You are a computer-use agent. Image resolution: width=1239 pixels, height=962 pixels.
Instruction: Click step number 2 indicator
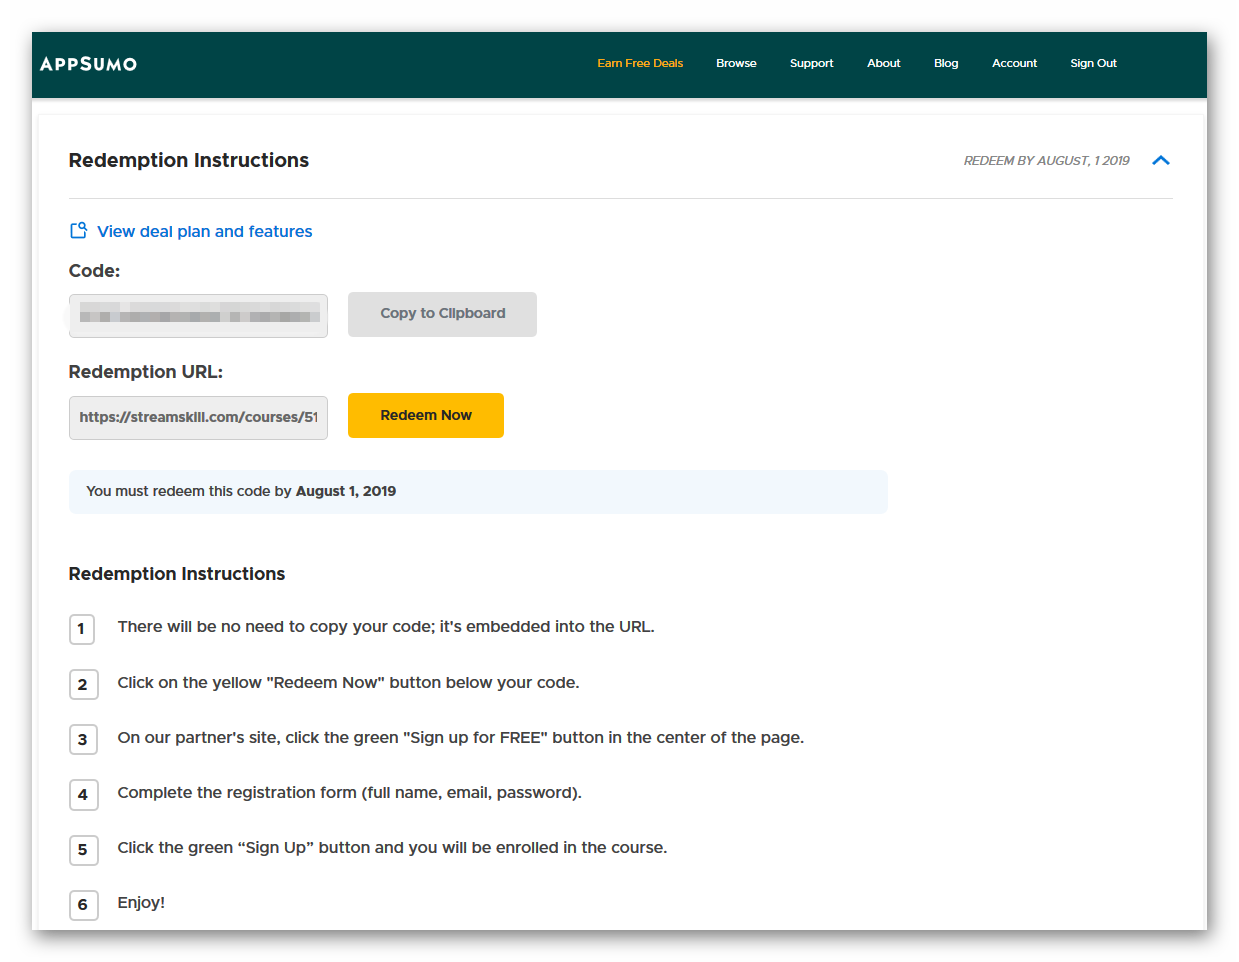click(82, 684)
